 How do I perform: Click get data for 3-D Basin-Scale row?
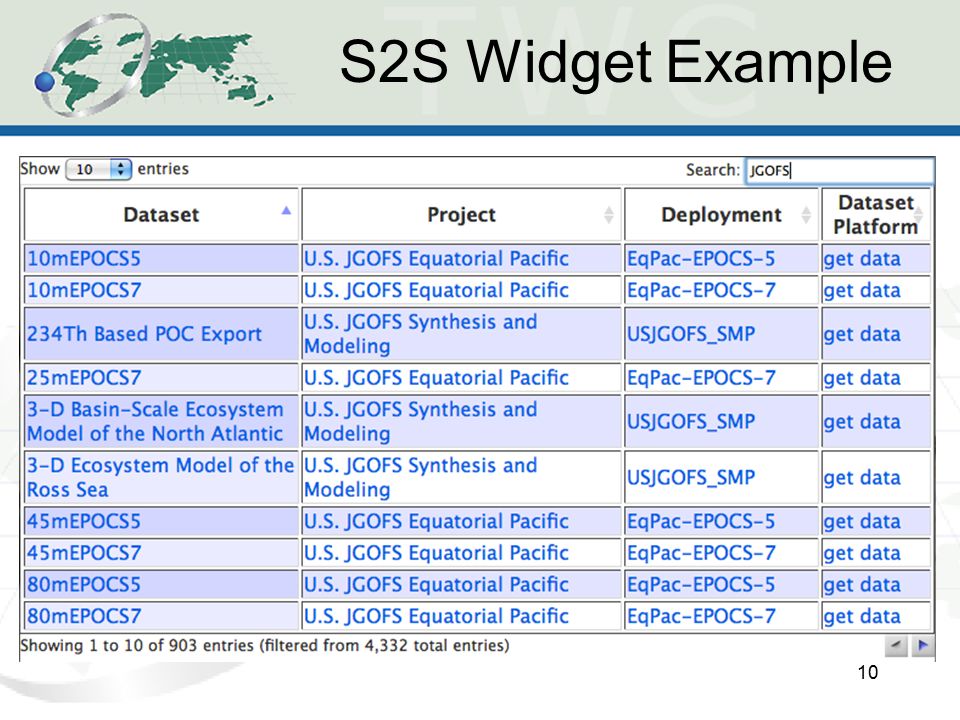pyautogui.click(x=862, y=422)
